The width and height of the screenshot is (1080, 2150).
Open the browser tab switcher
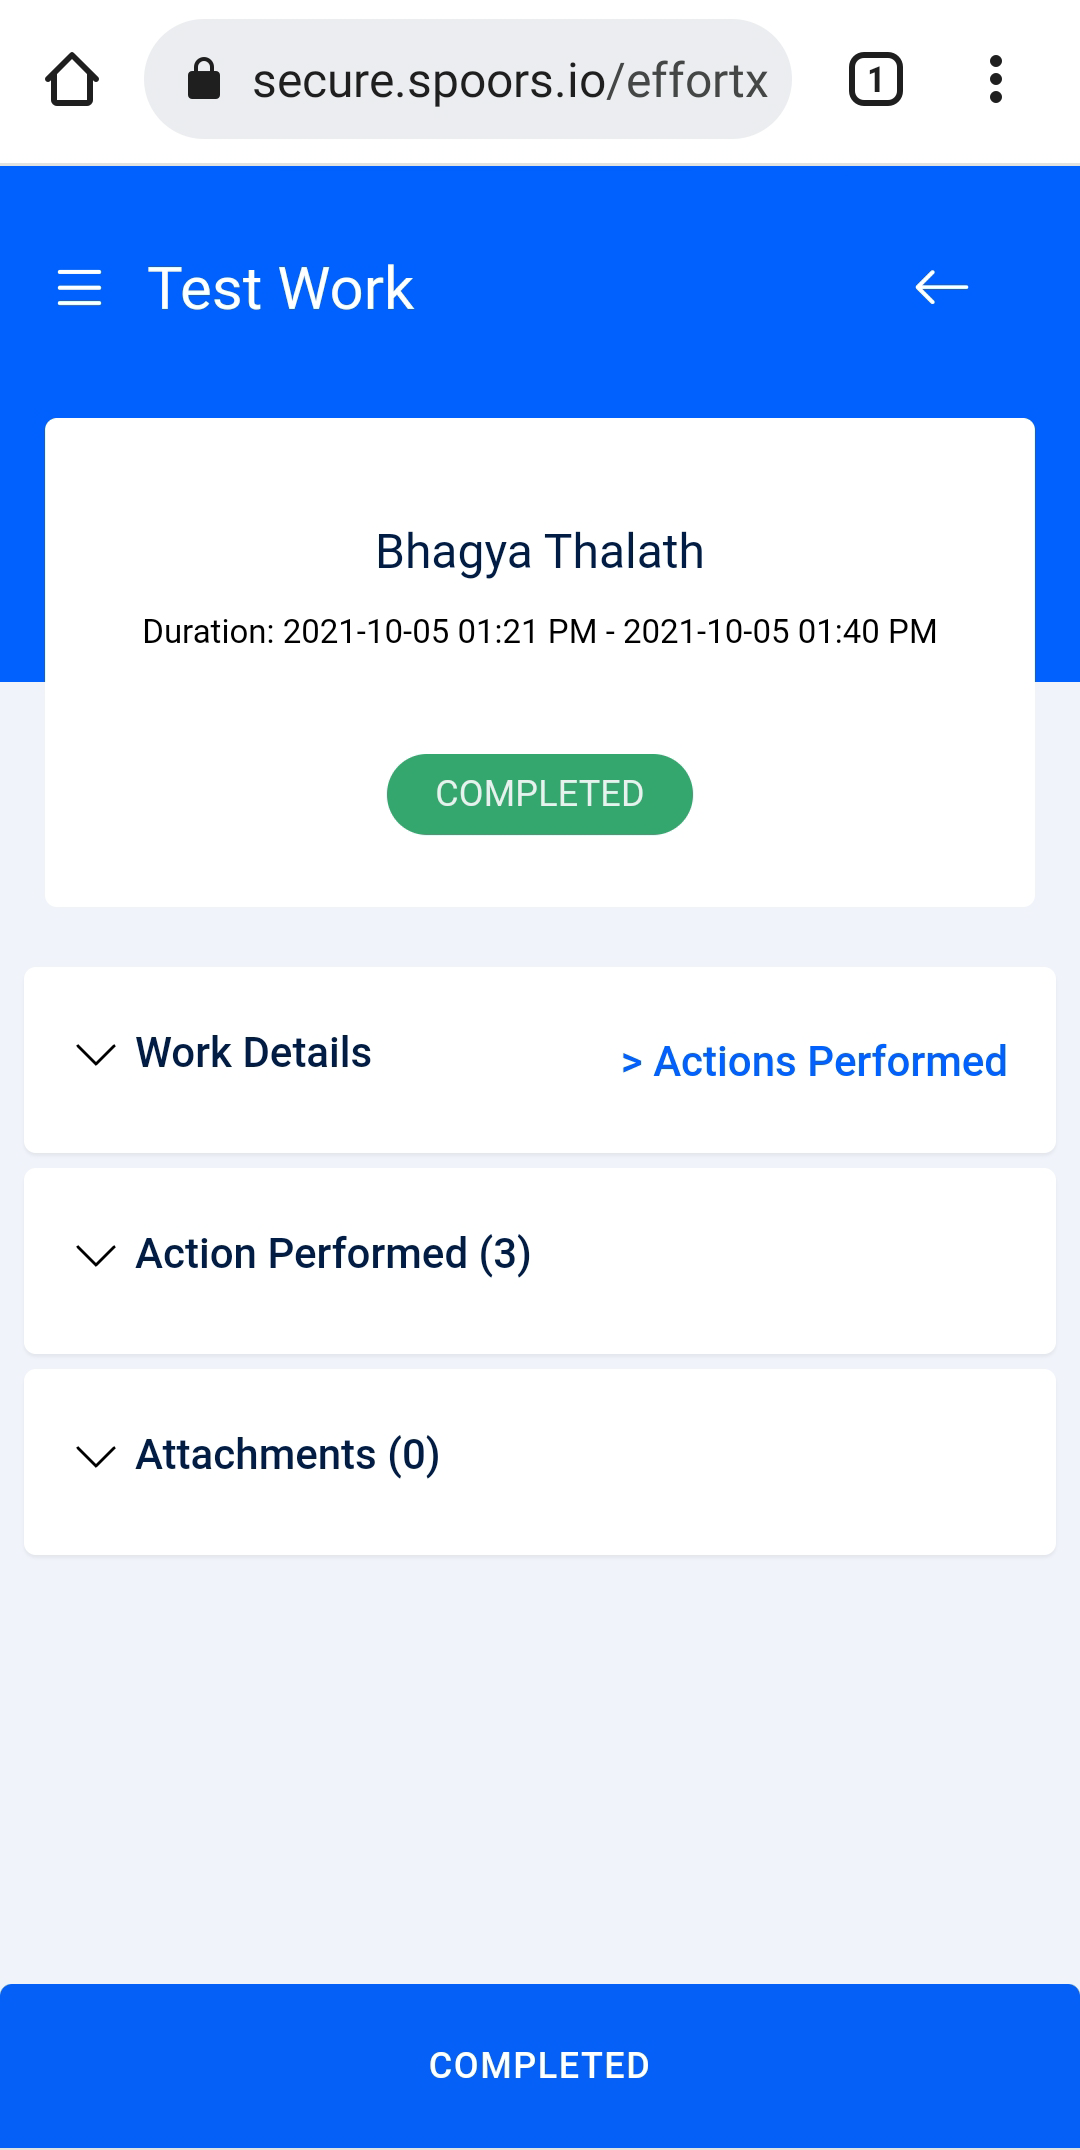coord(875,80)
